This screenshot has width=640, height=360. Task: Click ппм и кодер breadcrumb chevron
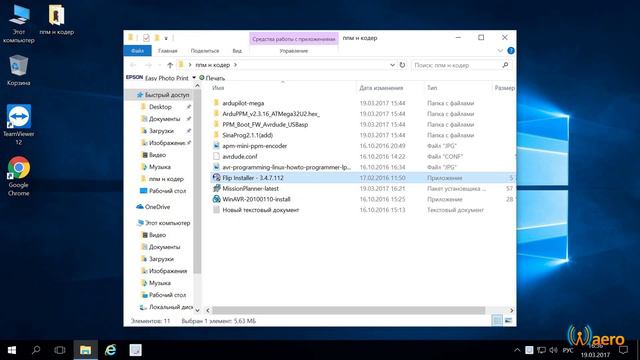click(236, 65)
